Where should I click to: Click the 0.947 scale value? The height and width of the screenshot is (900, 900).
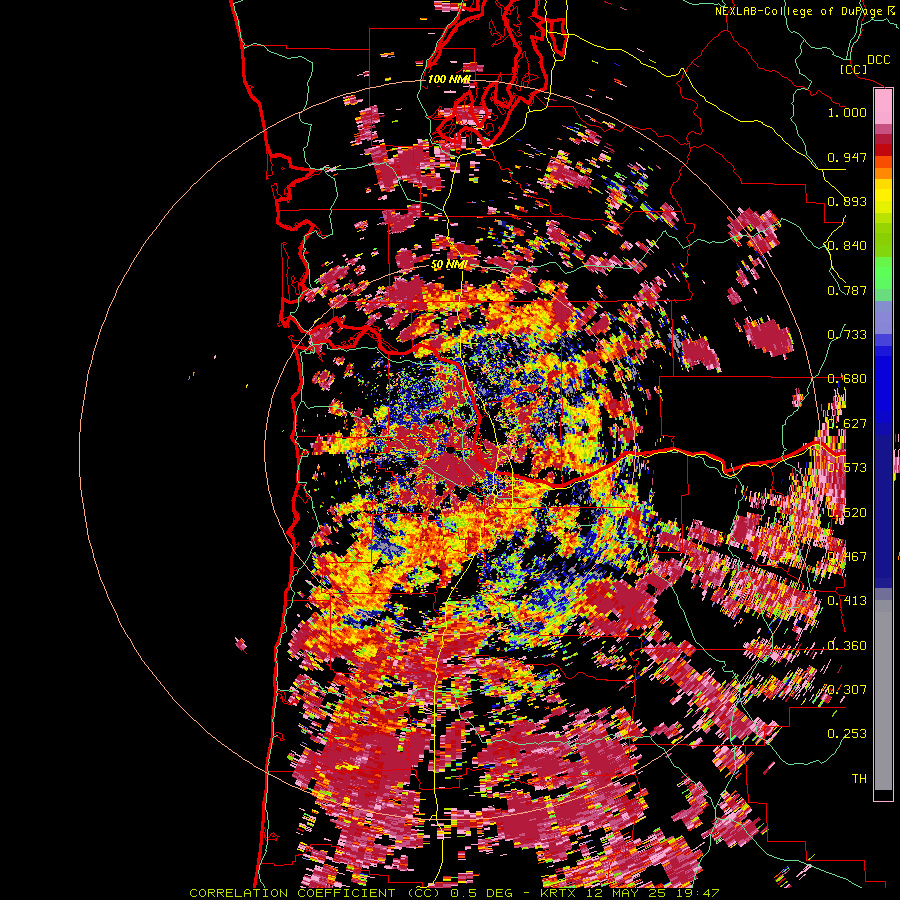847,157
